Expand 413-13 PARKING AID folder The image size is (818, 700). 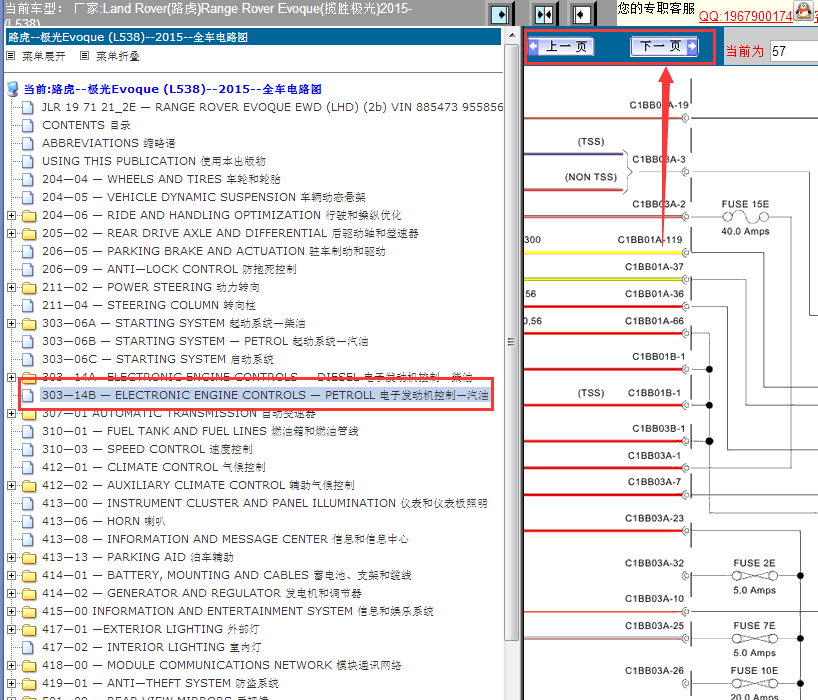(11, 557)
